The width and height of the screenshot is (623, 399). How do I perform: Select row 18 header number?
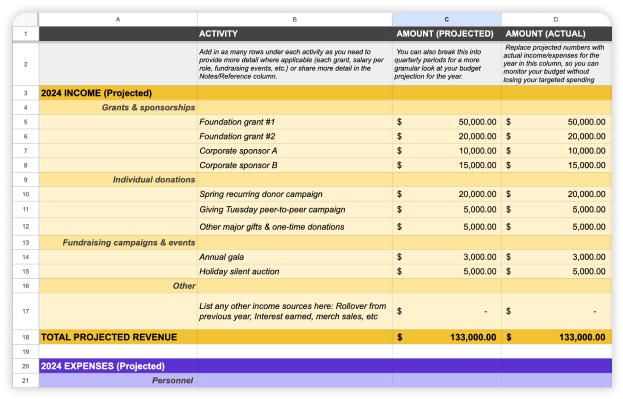coord(26,337)
